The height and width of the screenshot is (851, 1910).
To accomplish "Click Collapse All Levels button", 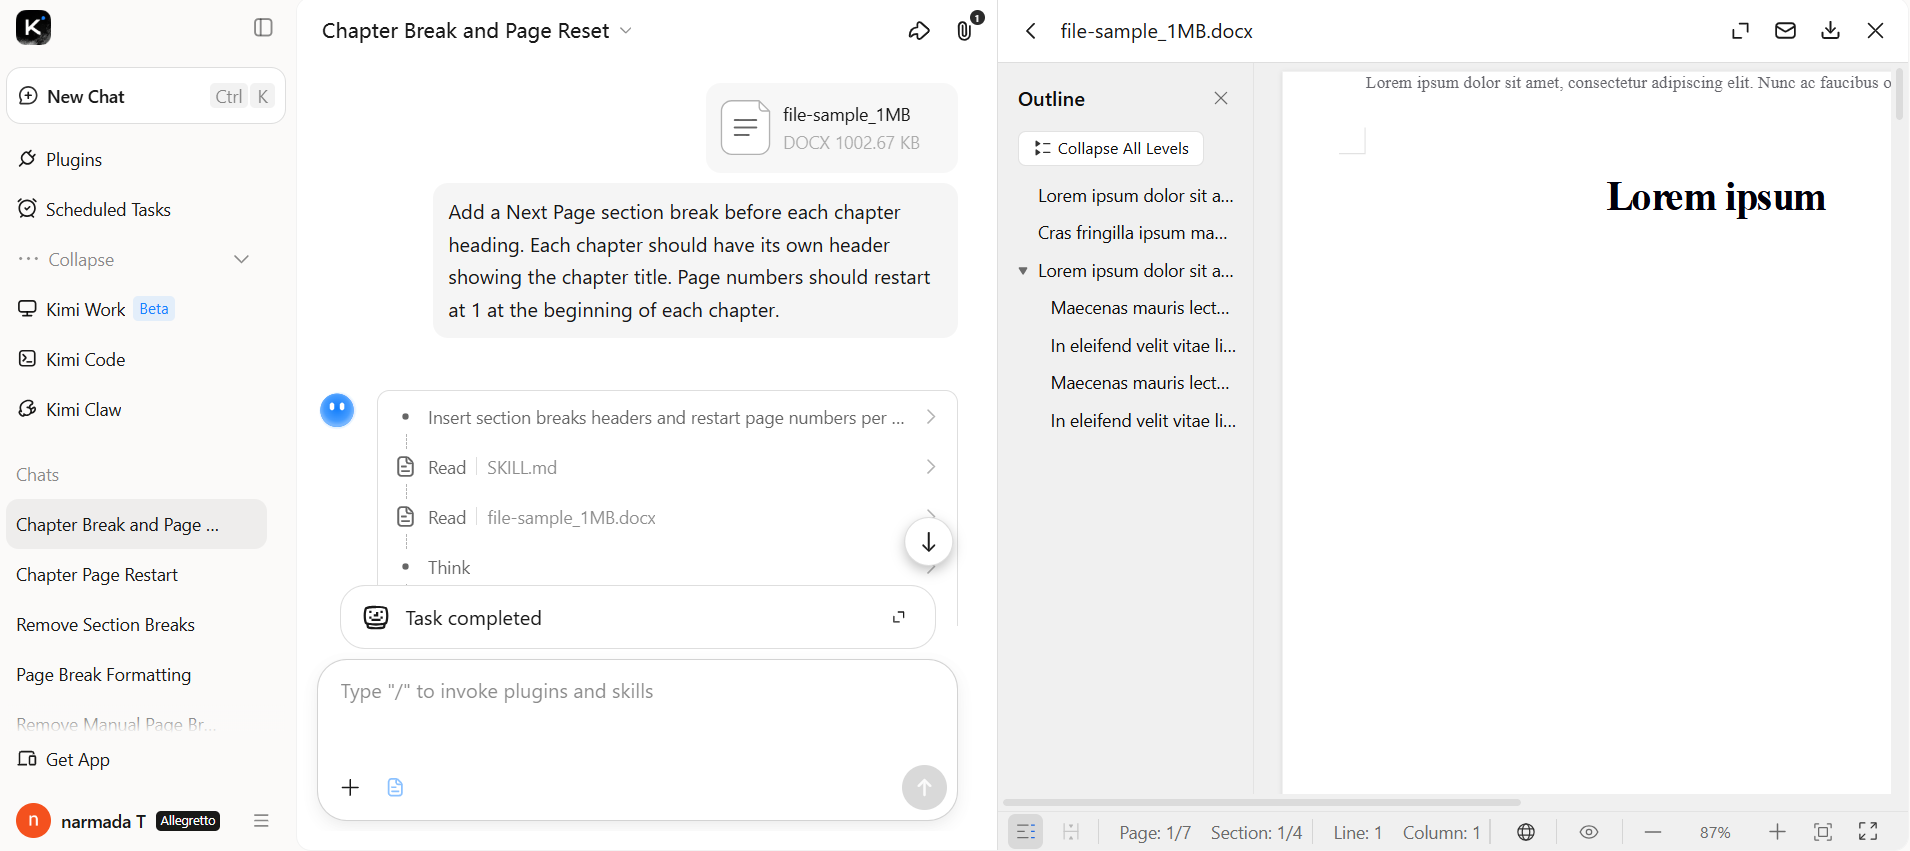I will tap(1111, 148).
